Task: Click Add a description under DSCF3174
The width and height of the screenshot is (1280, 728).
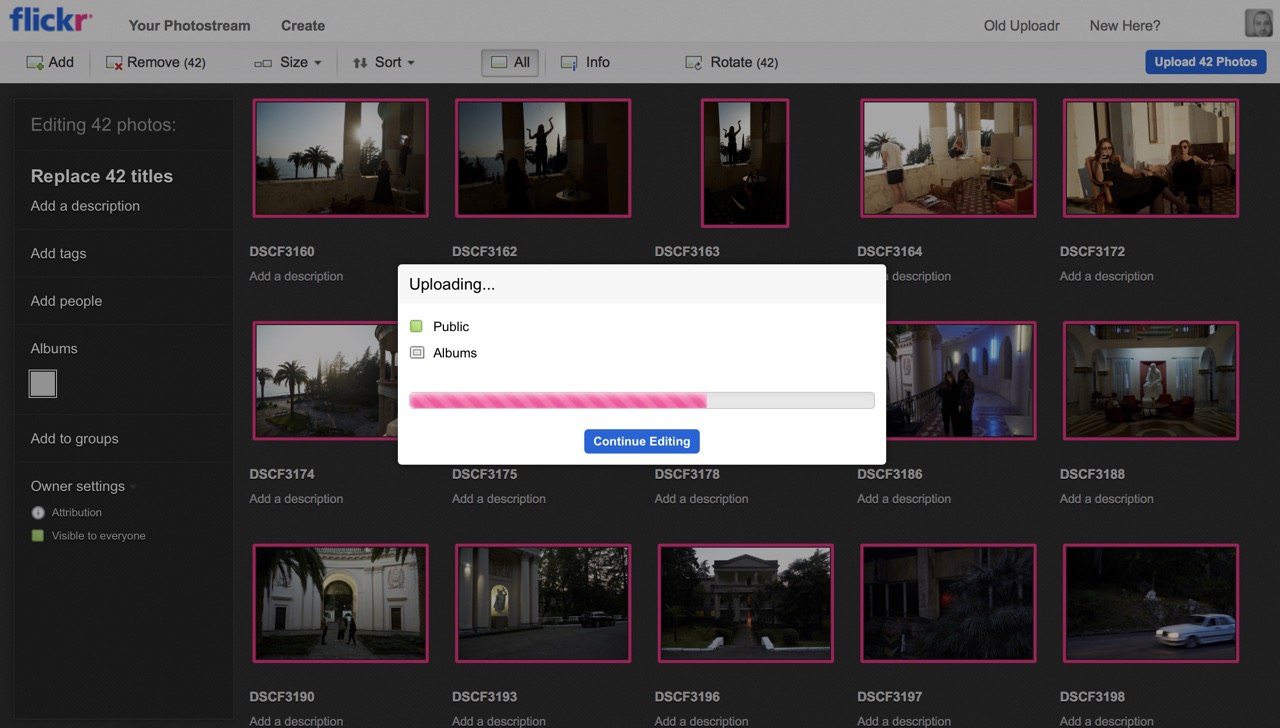Action: [x=296, y=499]
